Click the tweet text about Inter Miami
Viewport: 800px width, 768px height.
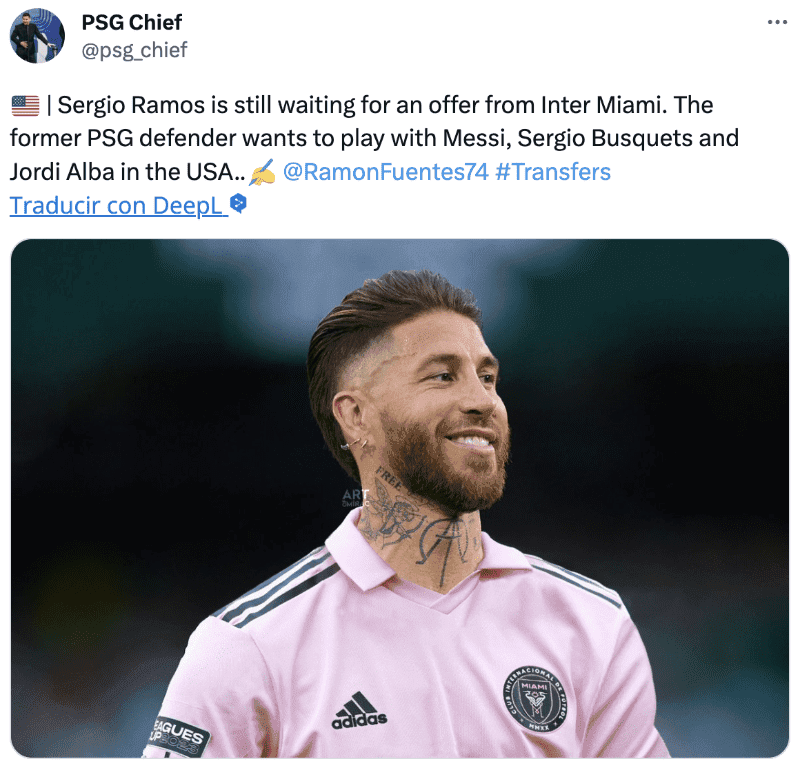tap(374, 138)
